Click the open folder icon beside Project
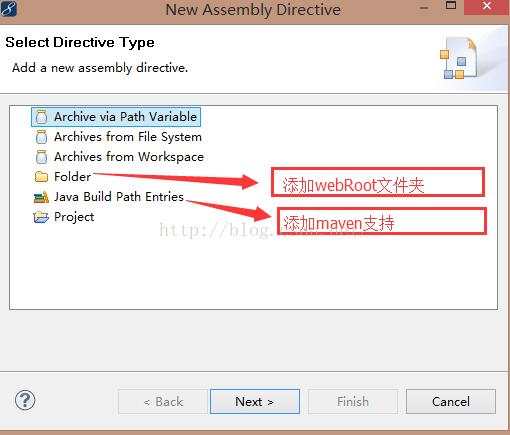Image resolution: width=510 pixels, height=435 pixels. point(41,217)
